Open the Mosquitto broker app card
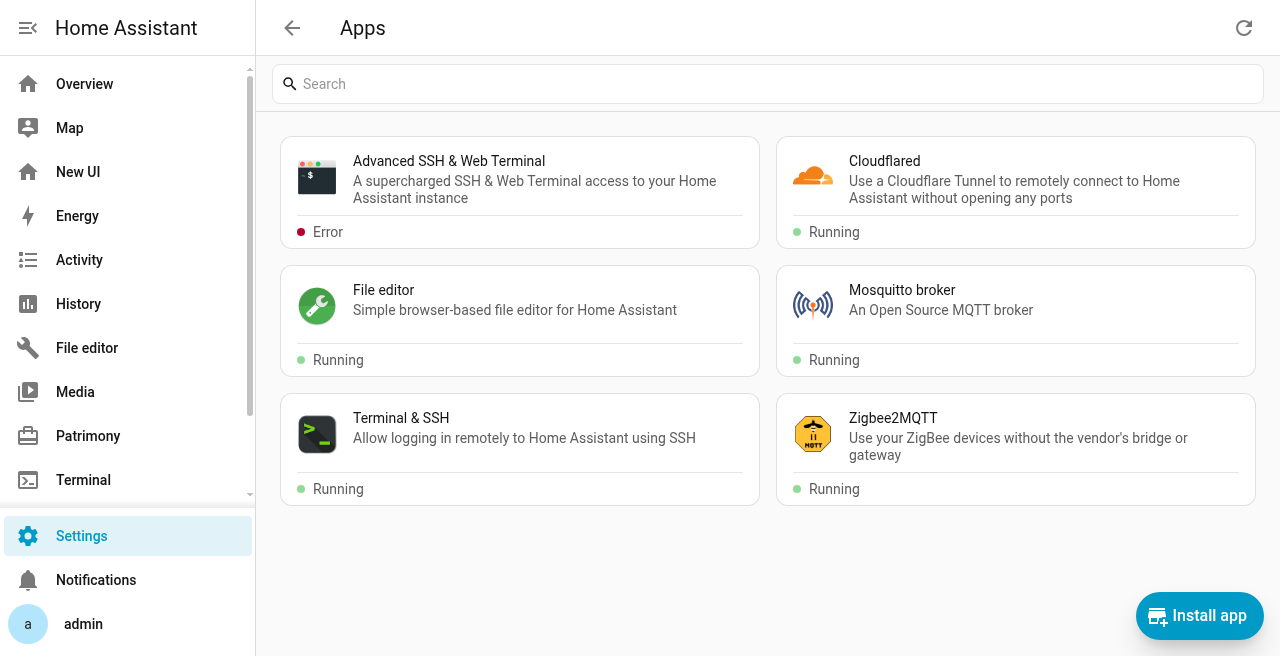 (1016, 321)
